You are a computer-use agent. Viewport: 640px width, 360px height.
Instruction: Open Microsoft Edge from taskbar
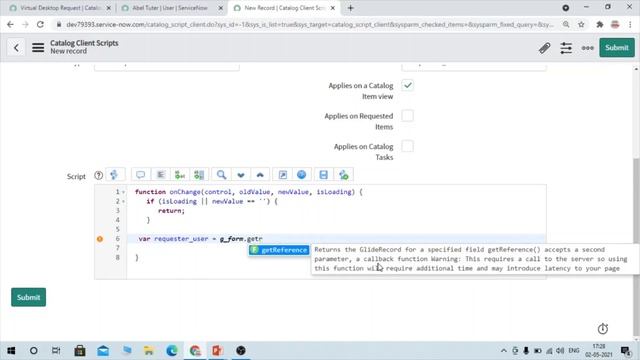172,351
